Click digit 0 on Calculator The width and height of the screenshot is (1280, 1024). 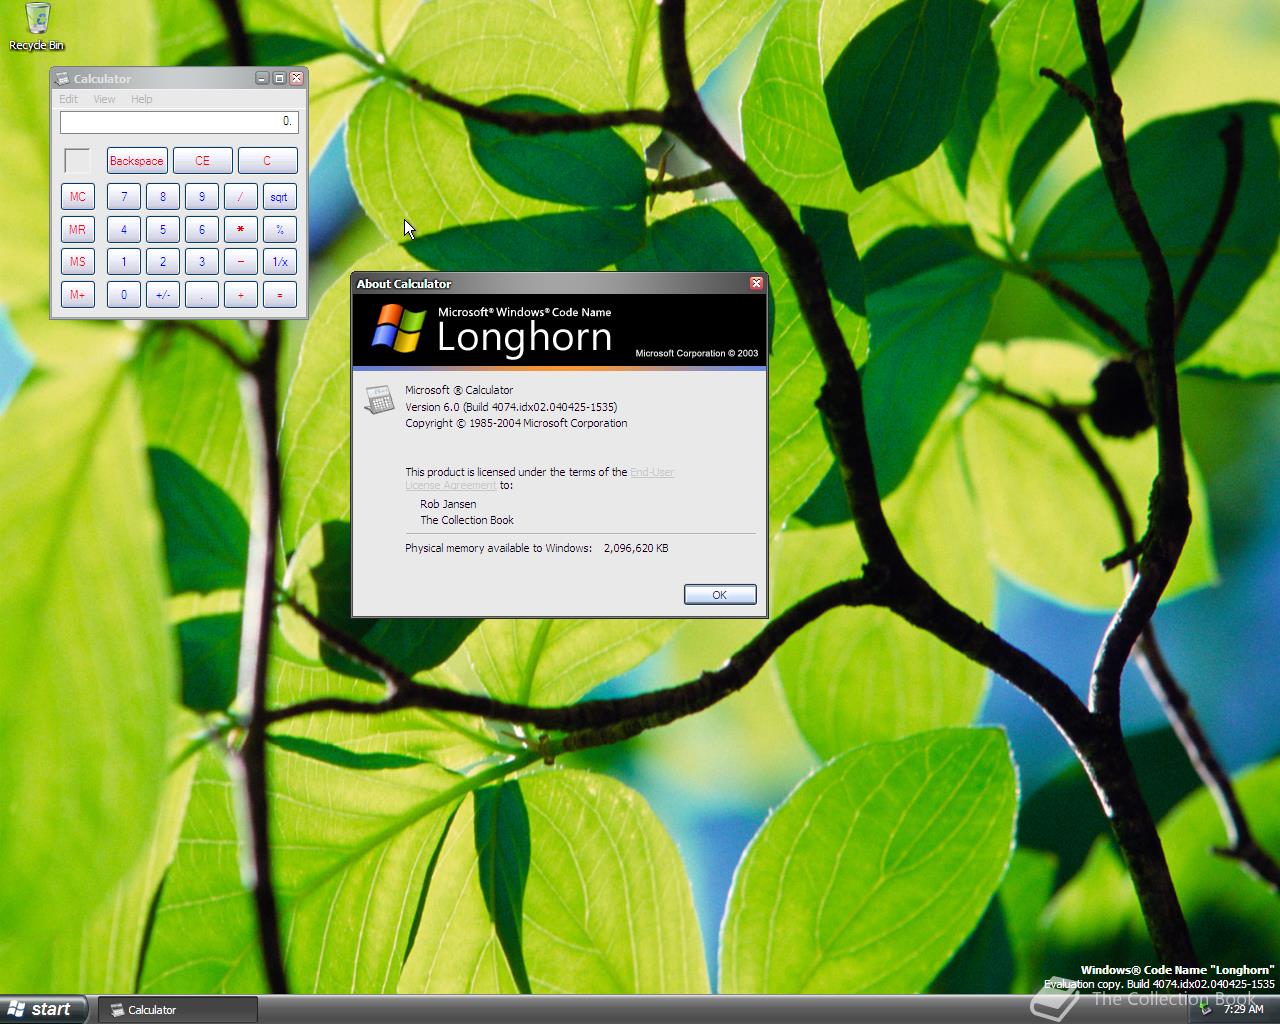click(x=124, y=295)
